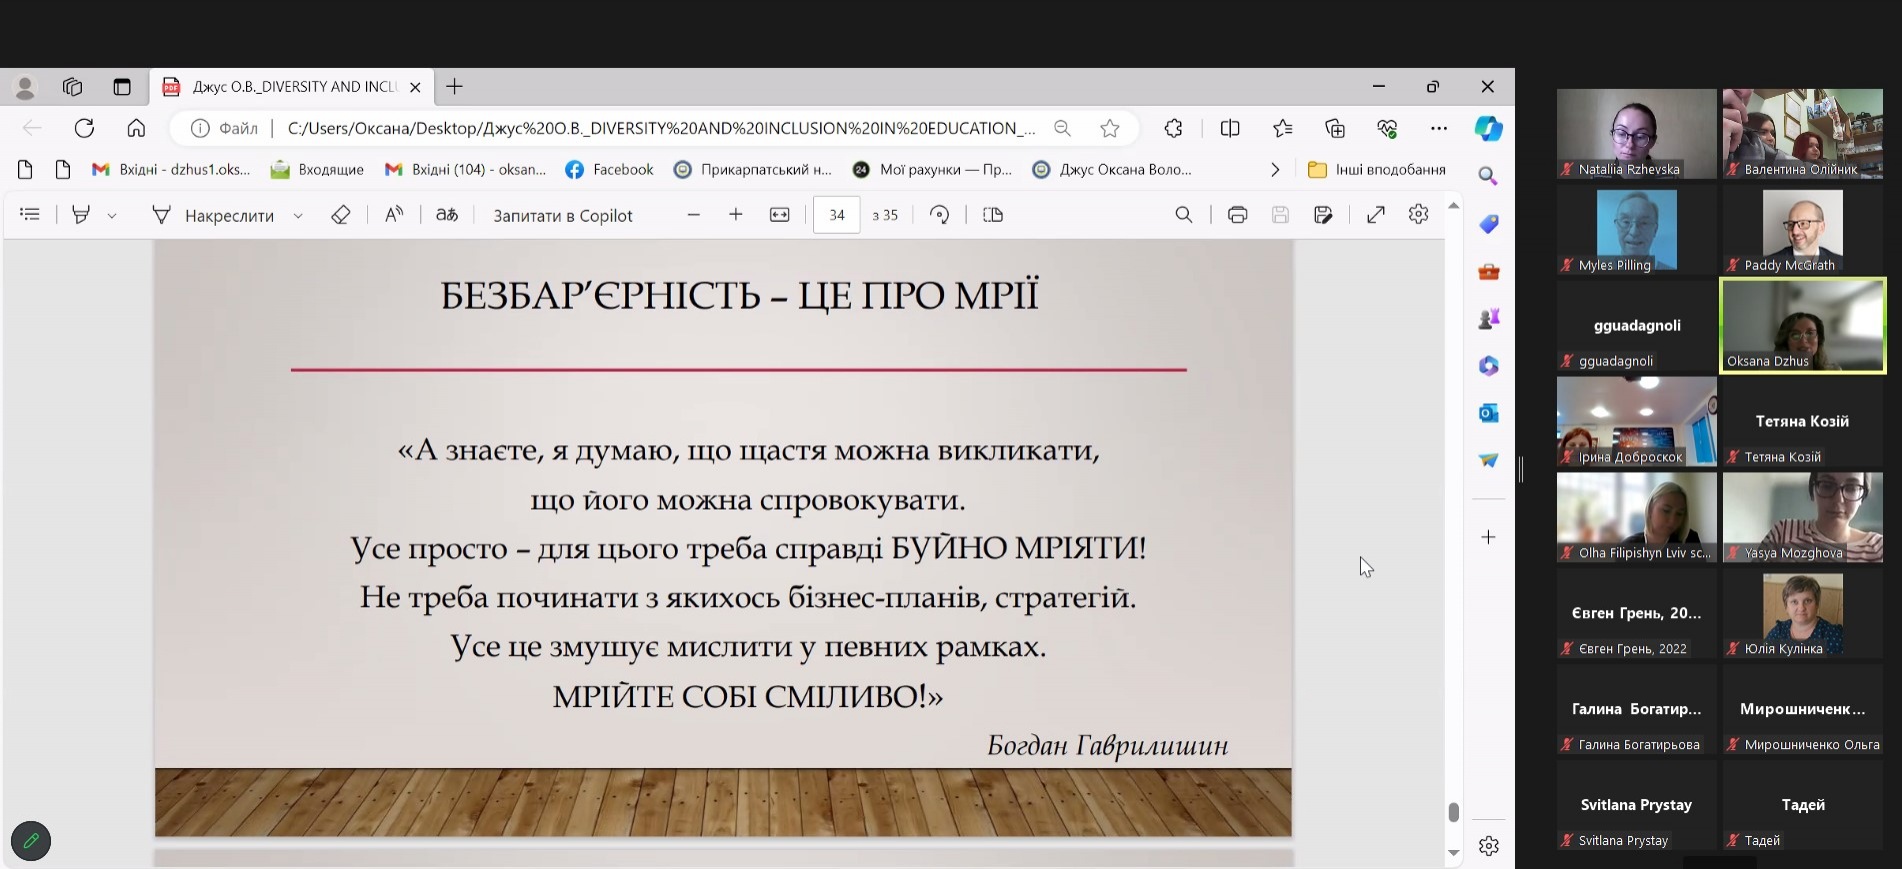The height and width of the screenshot is (869, 1902).
Task: Open Outlook in Edge sidebar
Action: click(x=1488, y=413)
